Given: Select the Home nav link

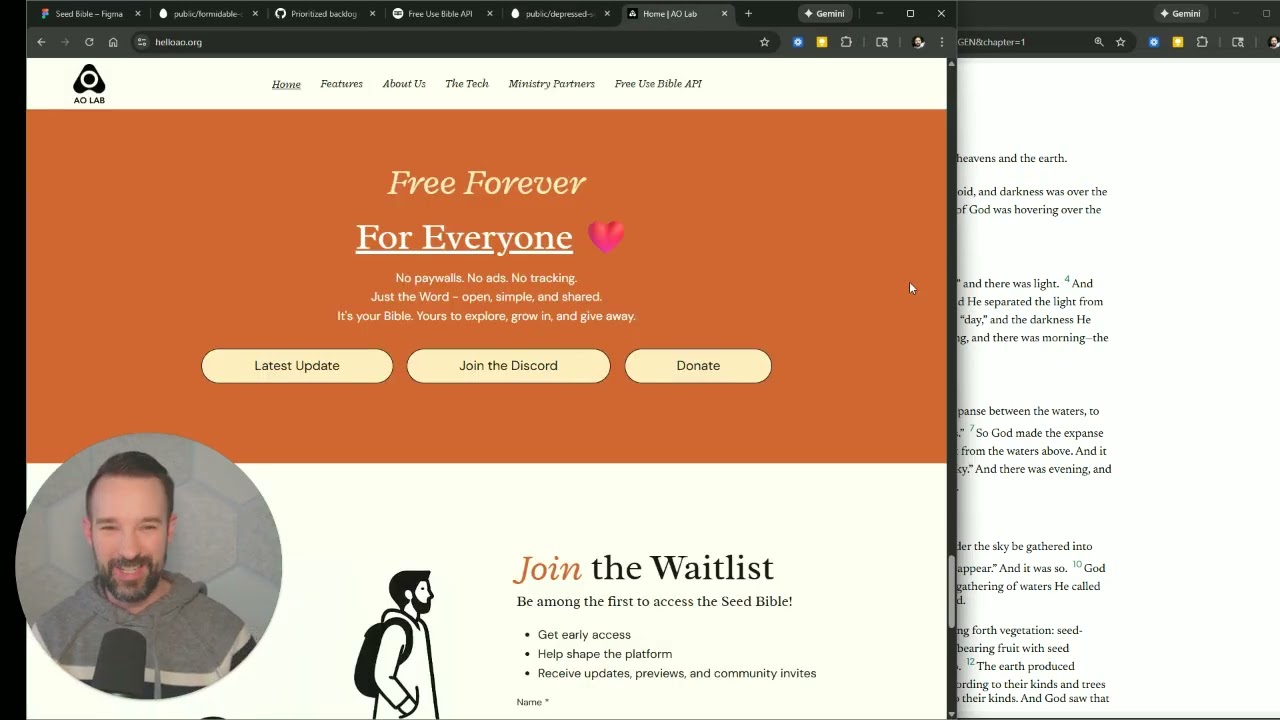Looking at the screenshot, I should [286, 84].
